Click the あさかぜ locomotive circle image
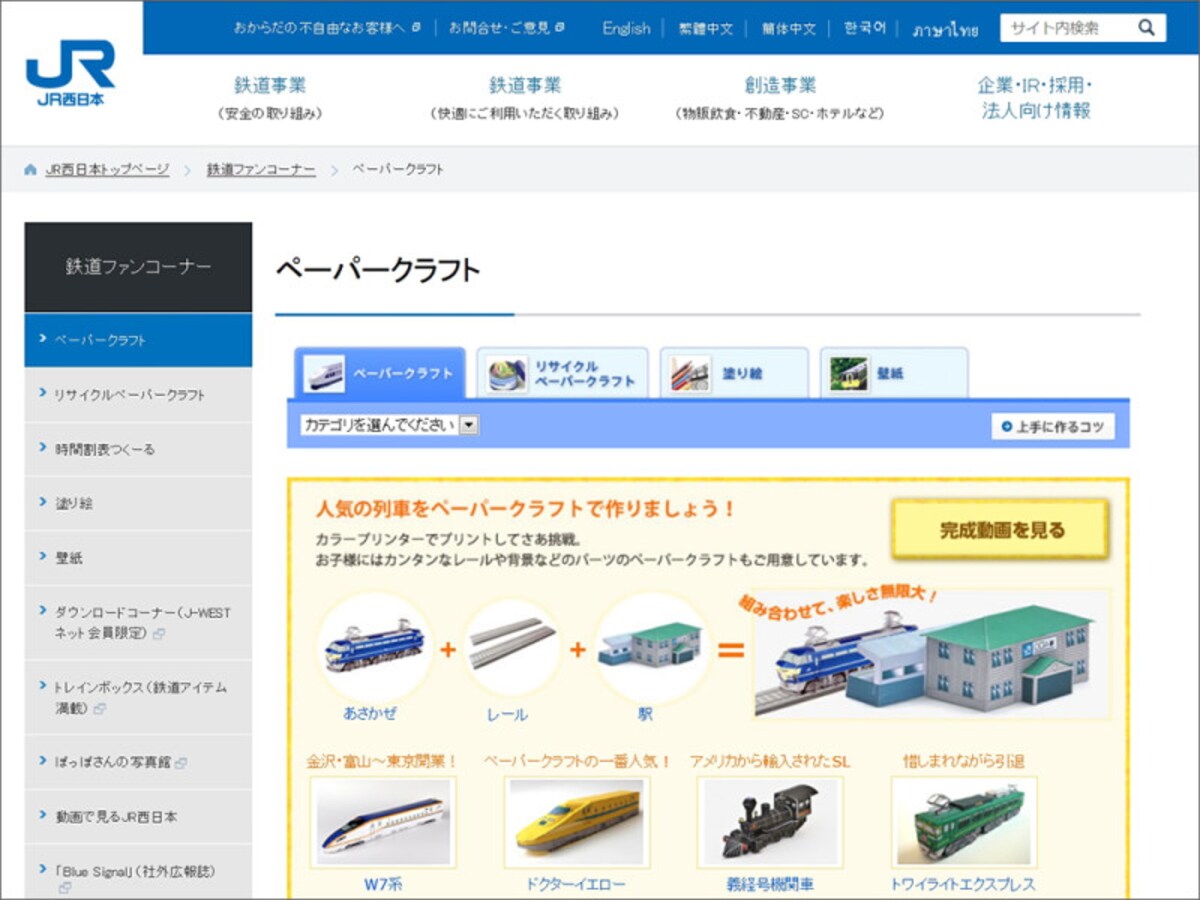This screenshot has height=900, width=1200. pyautogui.click(x=375, y=649)
